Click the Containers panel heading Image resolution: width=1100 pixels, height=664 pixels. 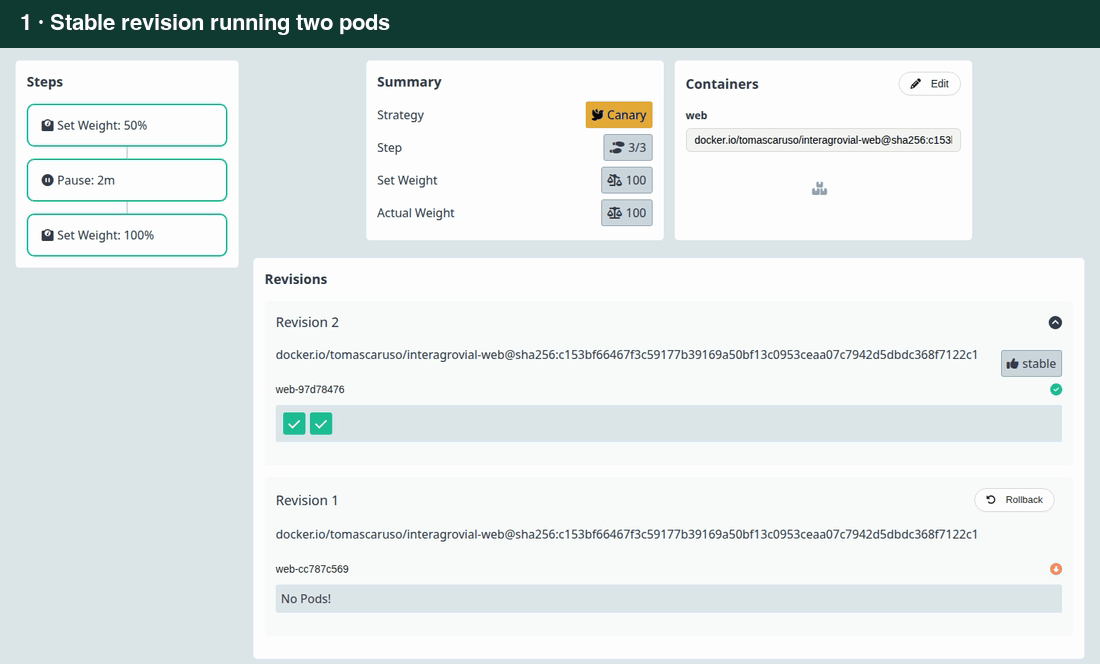(x=722, y=84)
